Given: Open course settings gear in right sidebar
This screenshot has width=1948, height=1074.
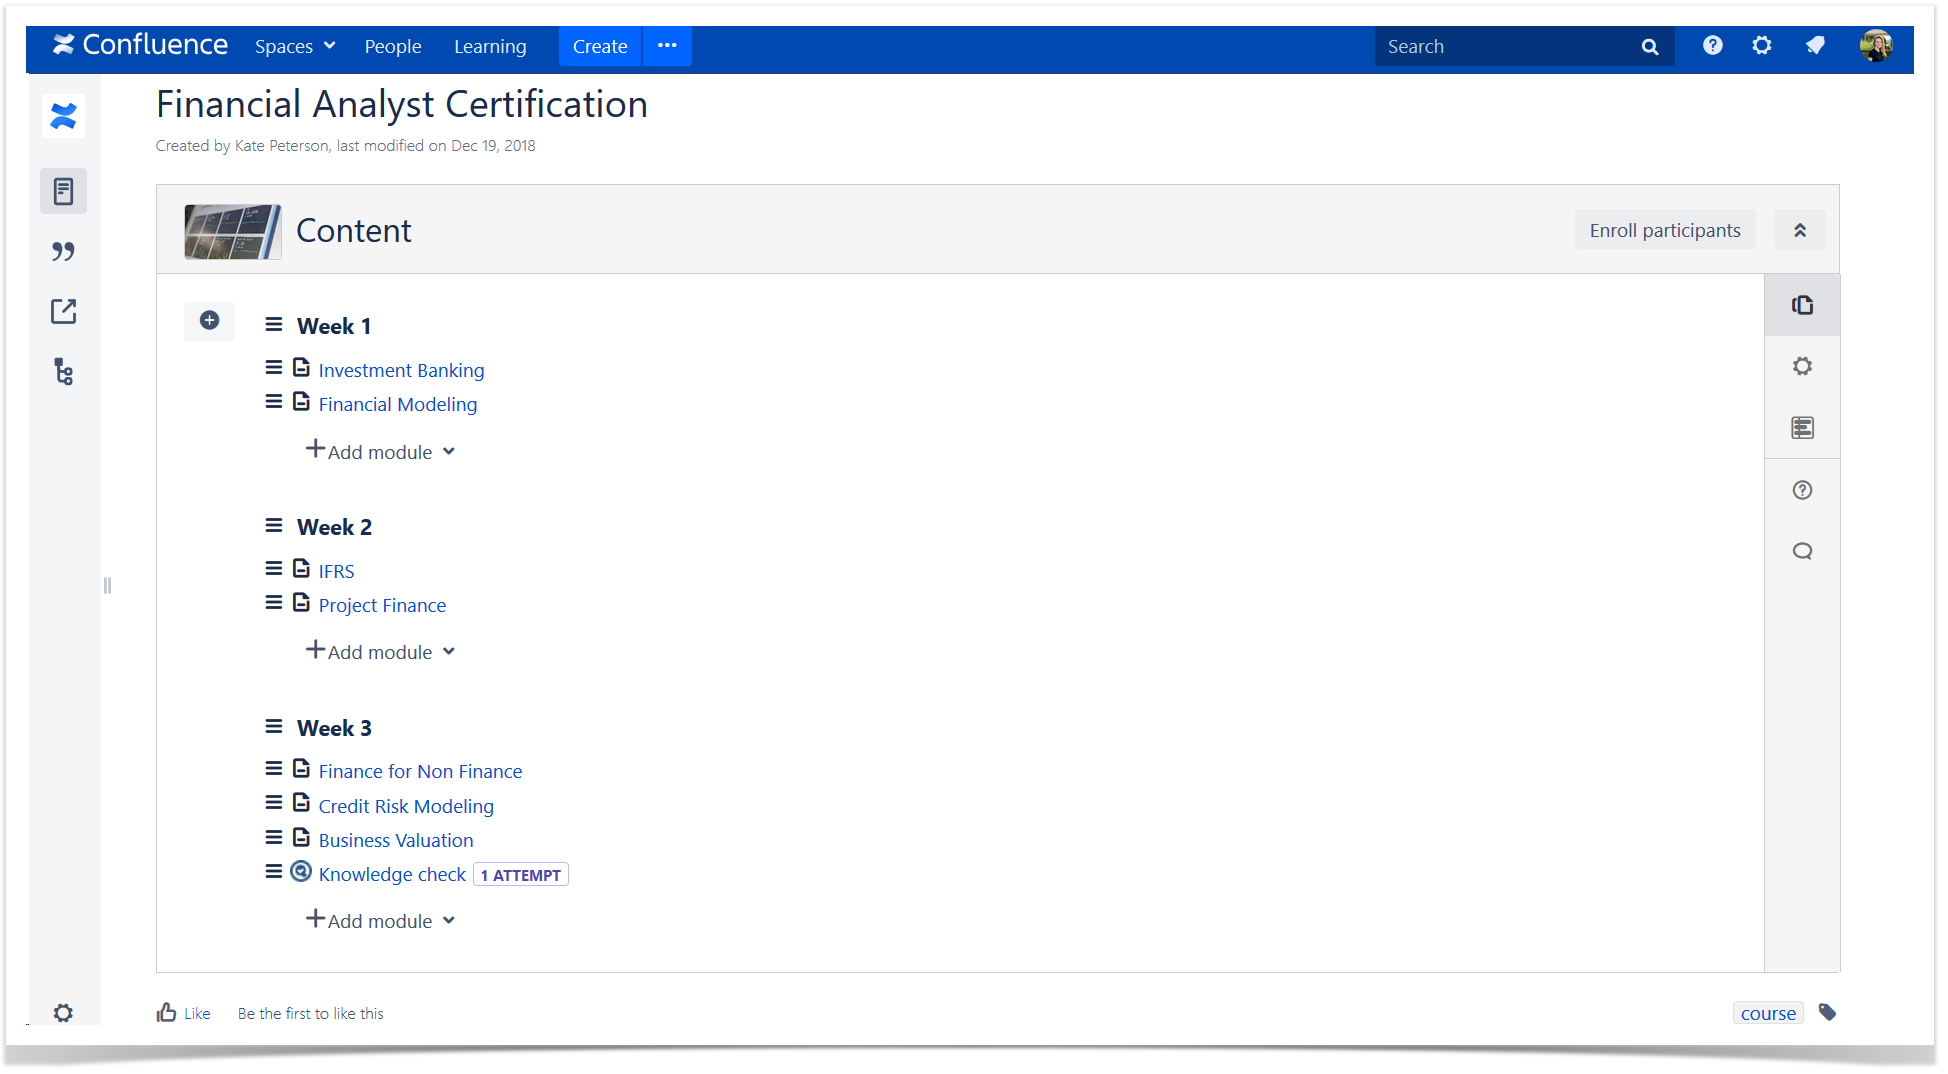Looking at the screenshot, I should tap(1801, 366).
